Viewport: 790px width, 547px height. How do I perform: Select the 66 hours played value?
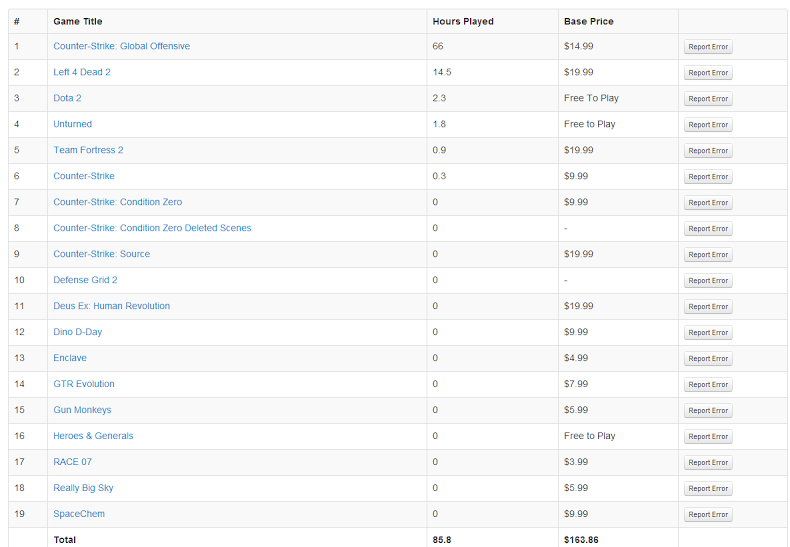tap(438, 46)
